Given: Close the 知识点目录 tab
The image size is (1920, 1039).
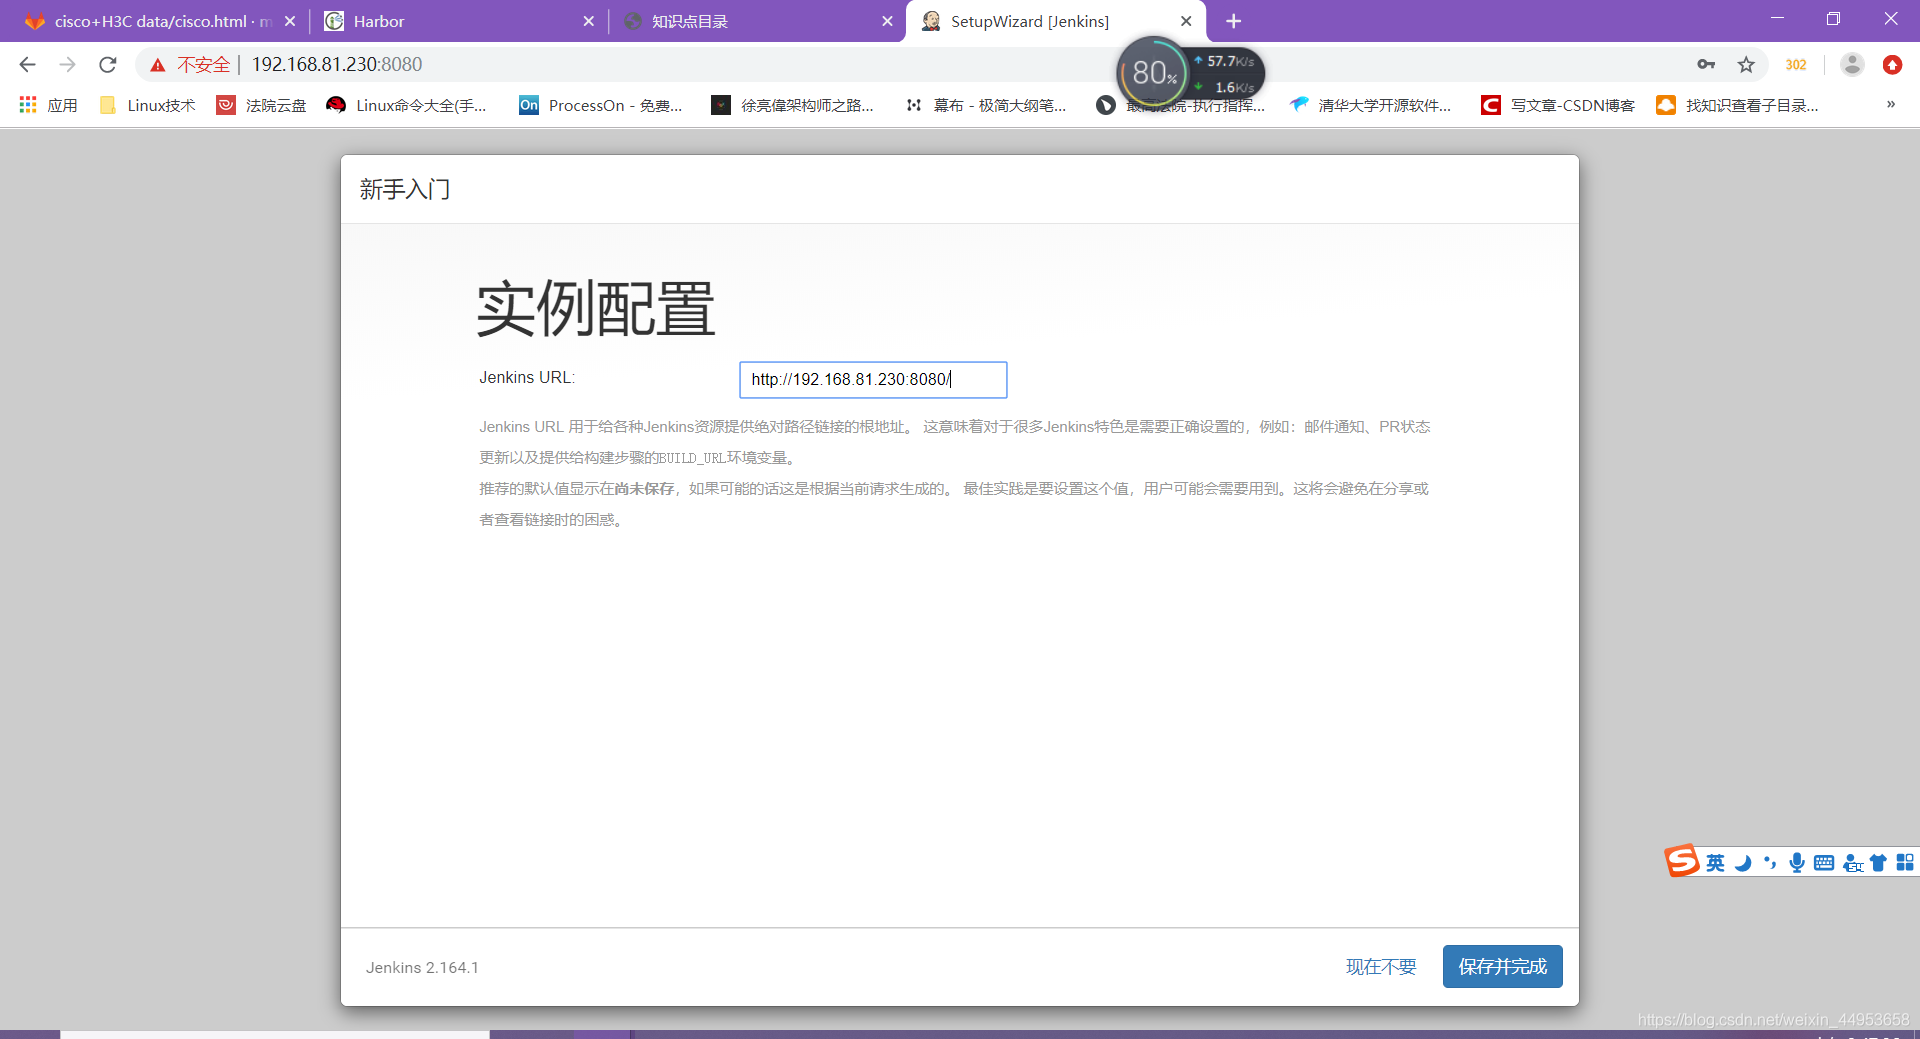Looking at the screenshot, I should point(887,21).
